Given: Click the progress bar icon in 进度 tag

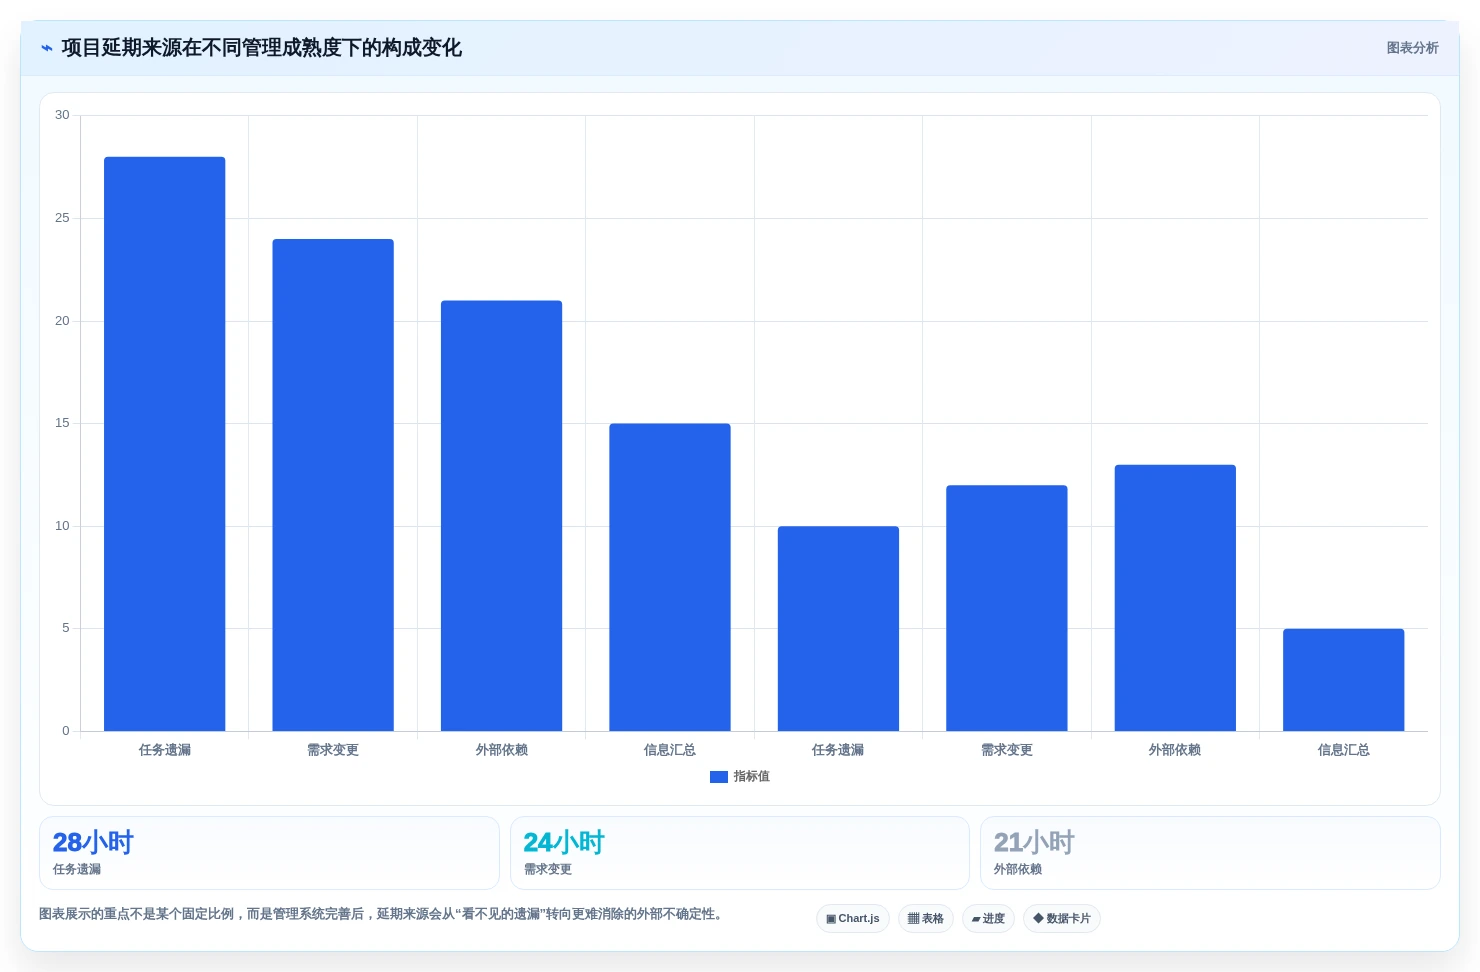Looking at the screenshot, I should point(976,919).
